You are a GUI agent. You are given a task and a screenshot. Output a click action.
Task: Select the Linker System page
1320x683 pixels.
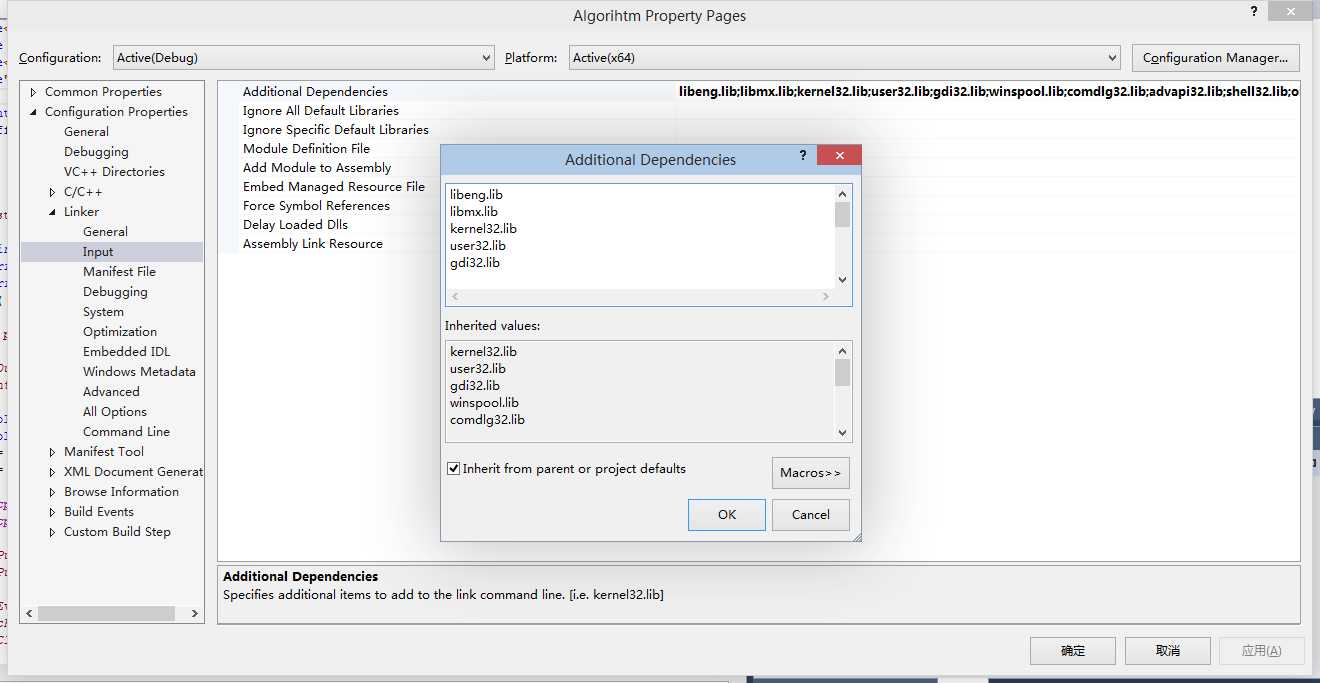(103, 312)
